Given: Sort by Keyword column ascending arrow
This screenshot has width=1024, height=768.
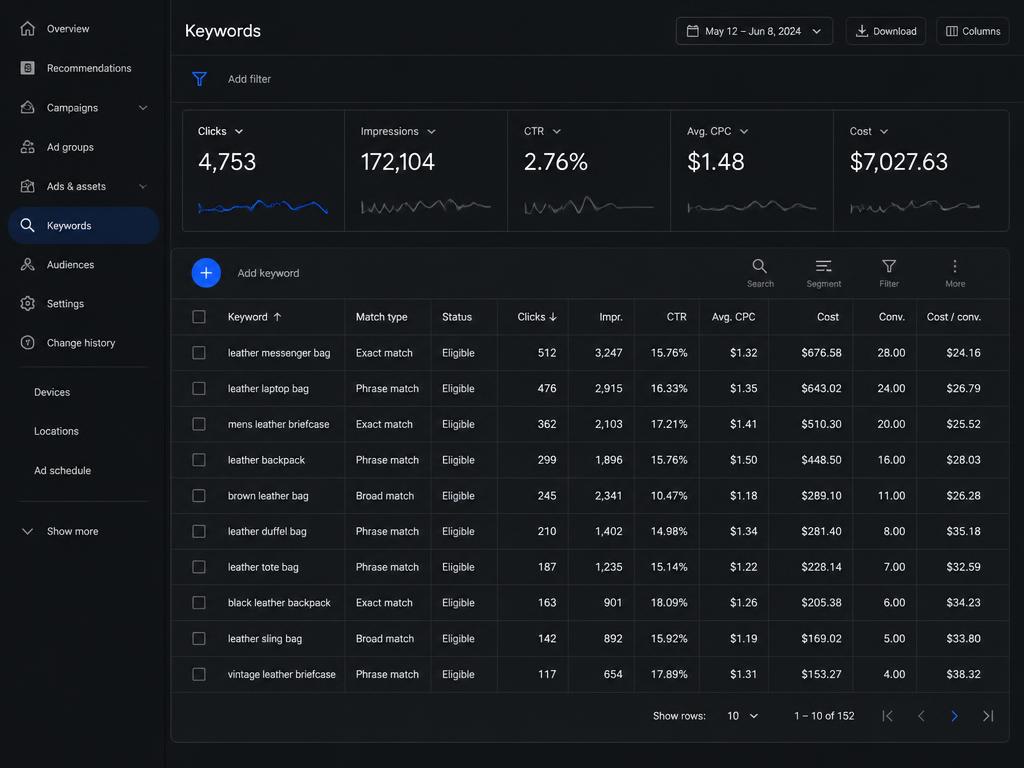Looking at the screenshot, I should (x=278, y=317).
